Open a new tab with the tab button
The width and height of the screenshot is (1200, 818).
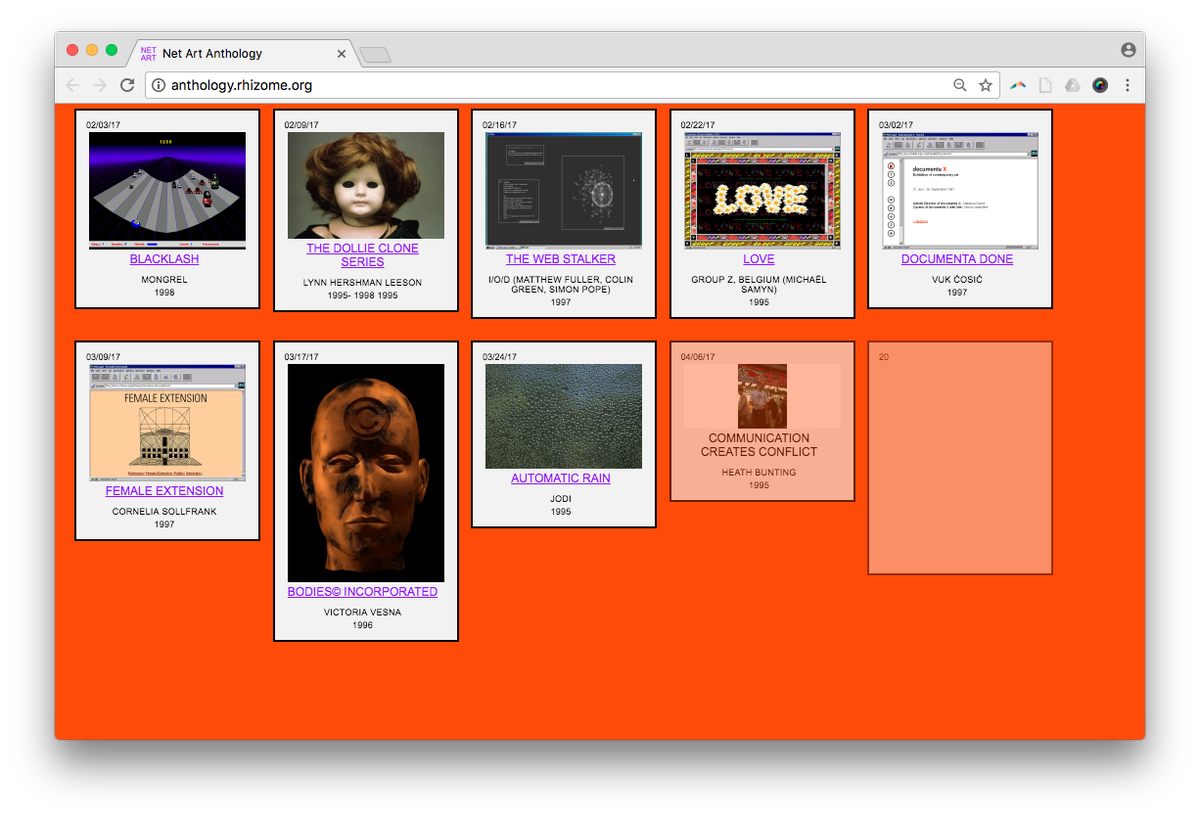[x=375, y=54]
